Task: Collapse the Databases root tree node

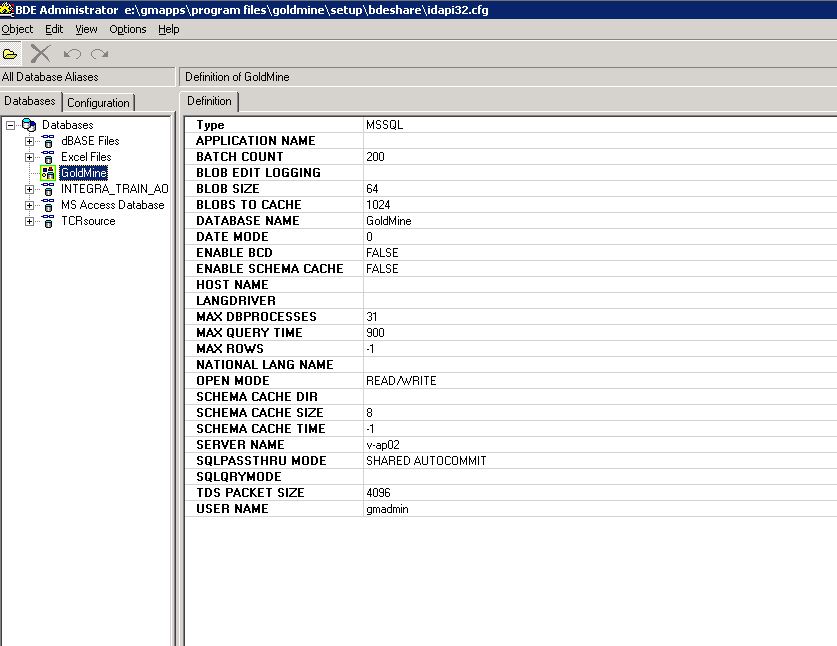Action: tap(10, 125)
